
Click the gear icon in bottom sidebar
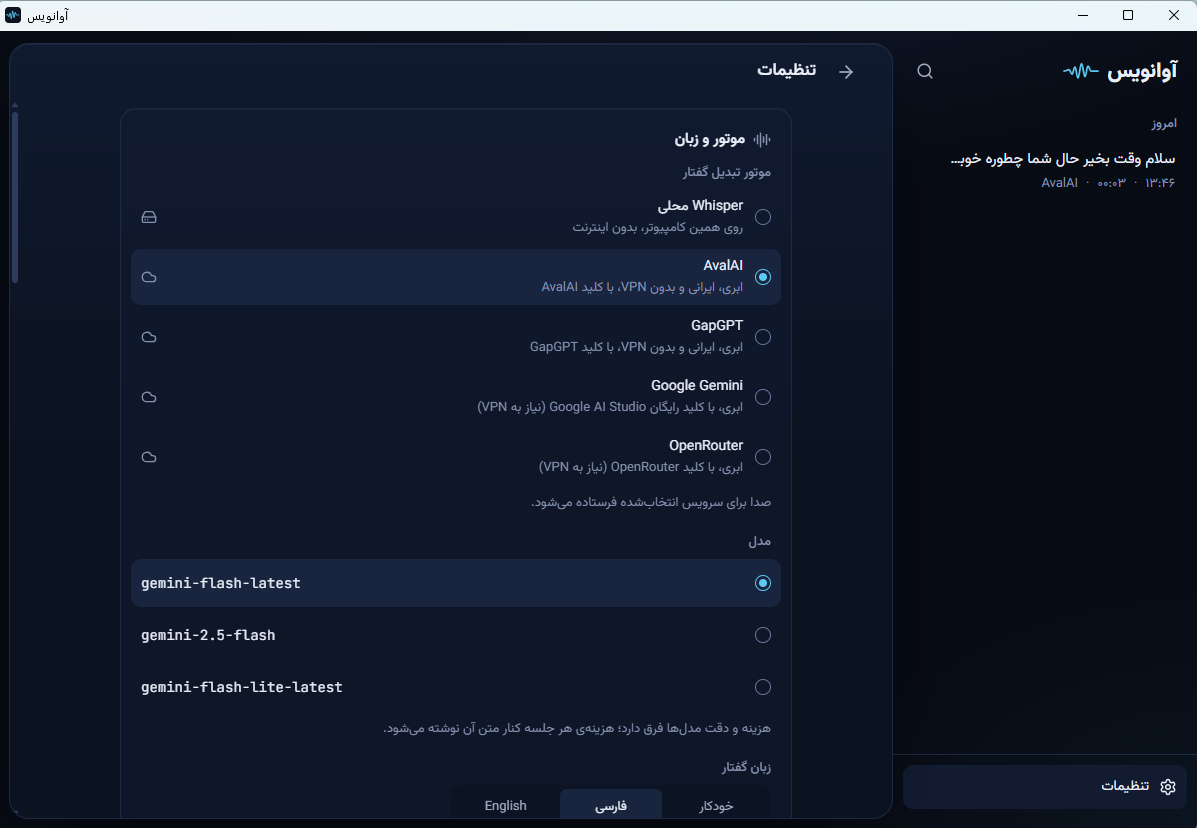pos(1167,787)
